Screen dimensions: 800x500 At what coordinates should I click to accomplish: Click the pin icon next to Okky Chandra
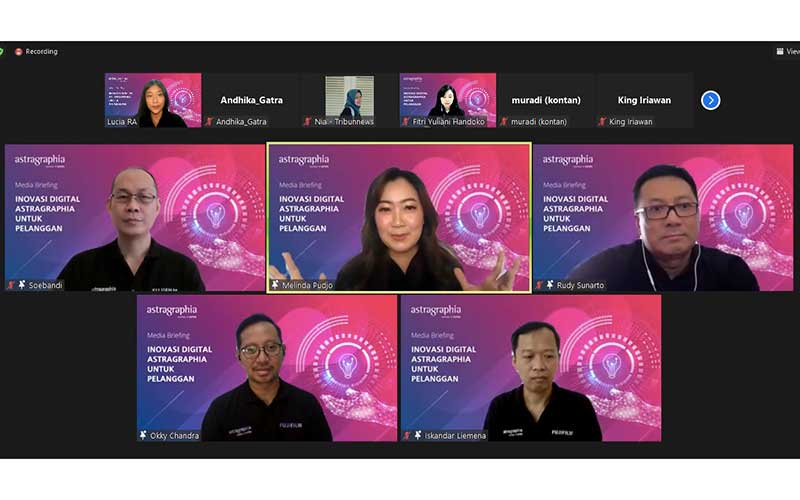point(143,435)
